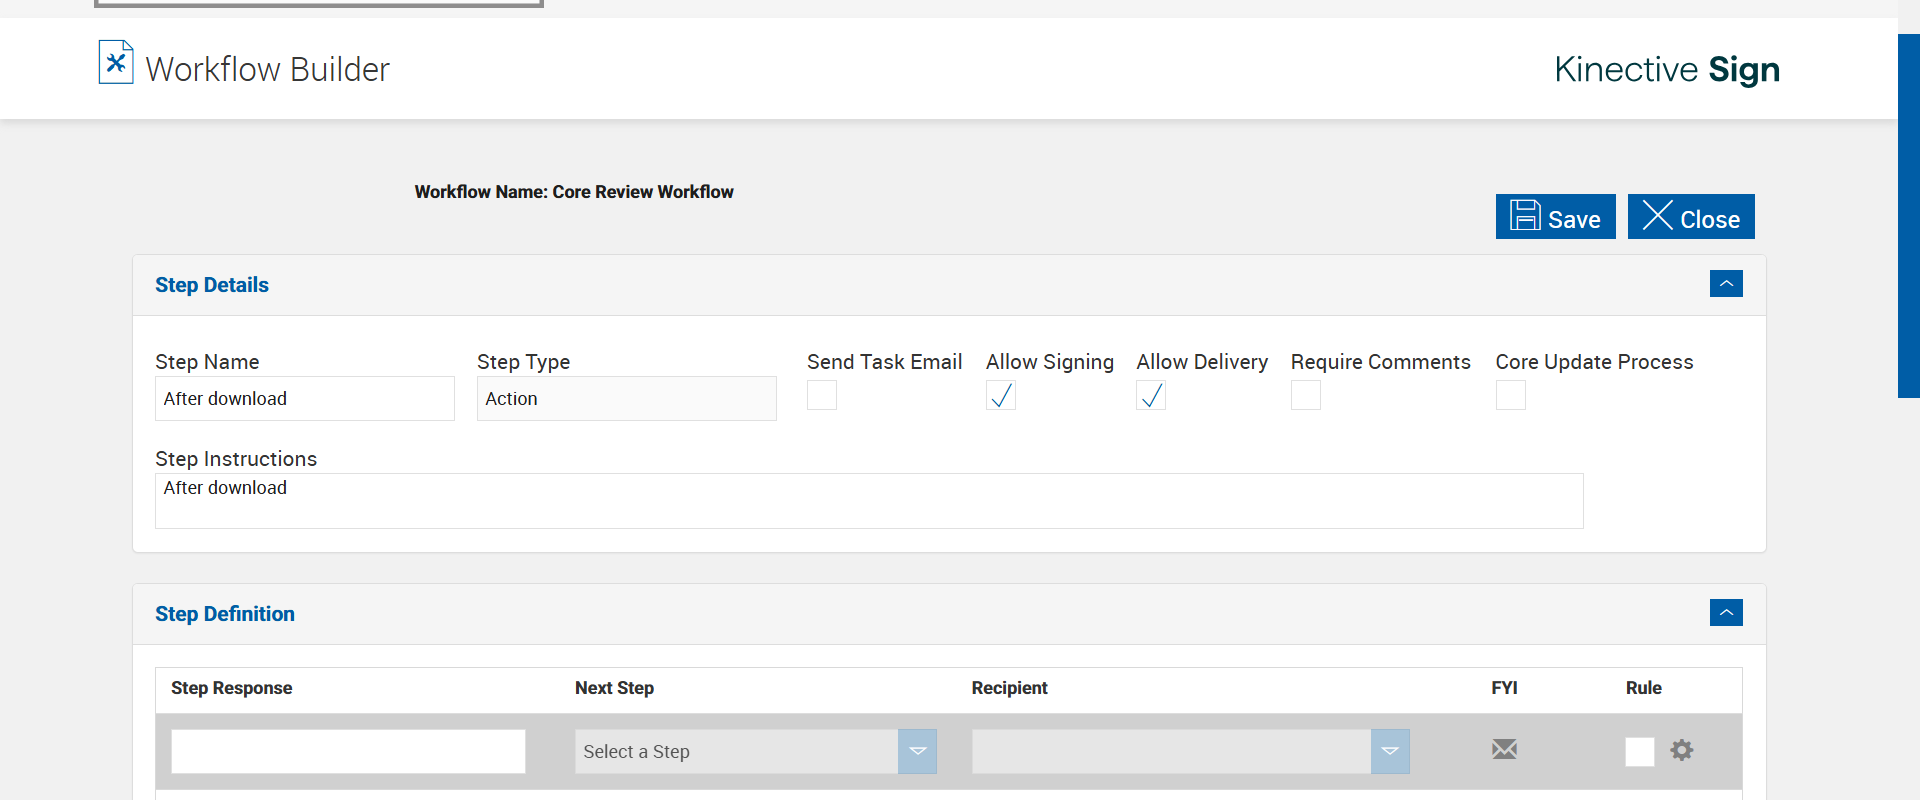Click the Kinective Sign logo
1920x800 pixels.
[1667, 69]
